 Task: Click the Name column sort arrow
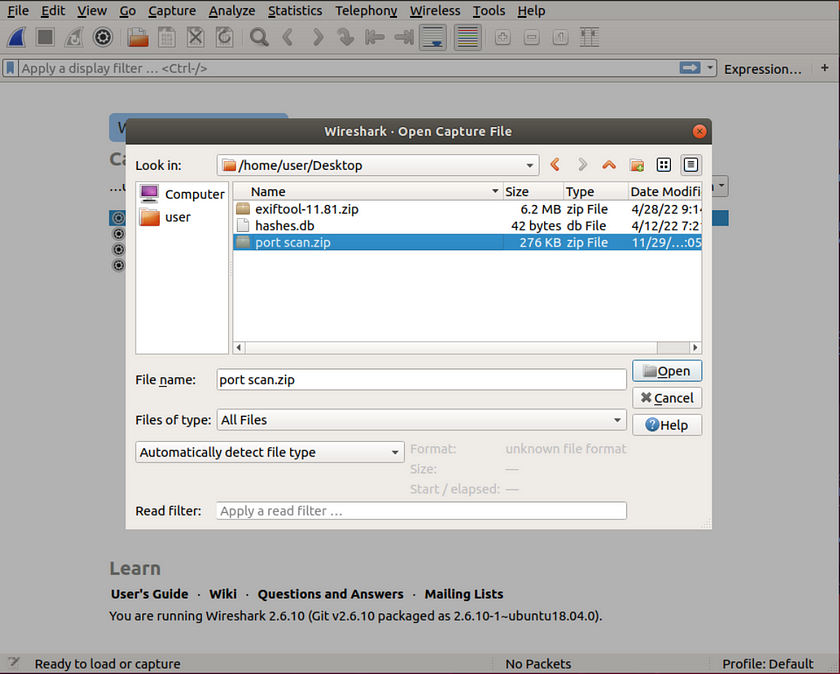495,191
